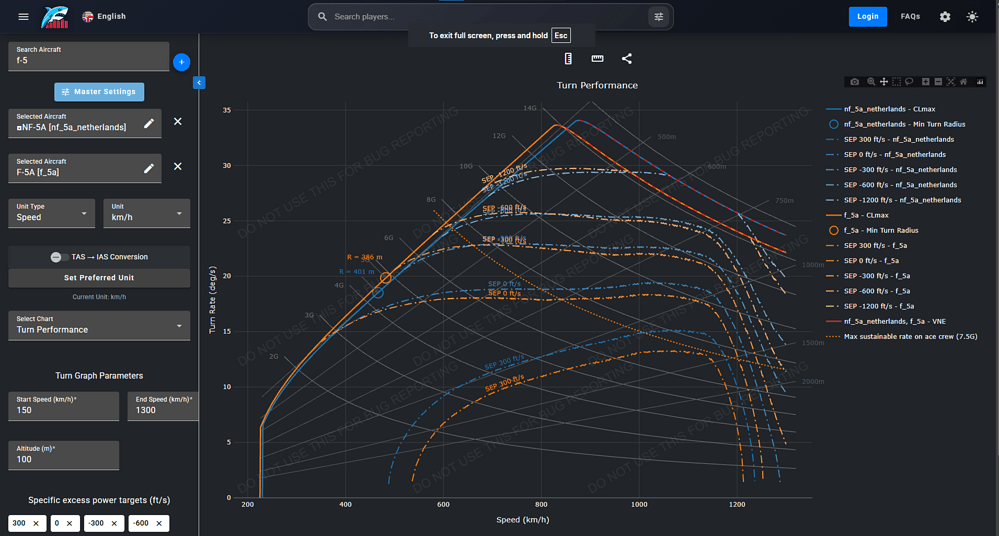Switch light/dark theme with sun icon

coord(972,17)
